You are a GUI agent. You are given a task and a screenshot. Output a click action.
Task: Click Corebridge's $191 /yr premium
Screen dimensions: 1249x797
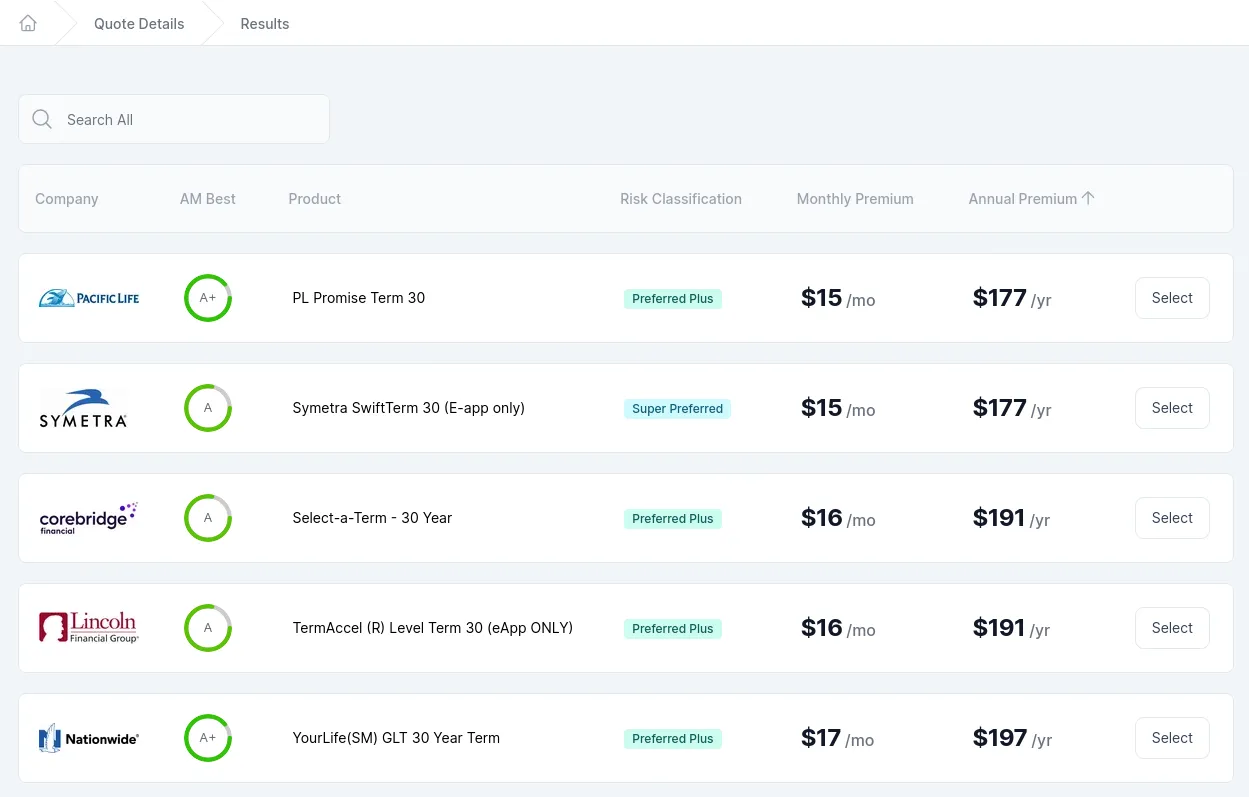(x=1012, y=518)
